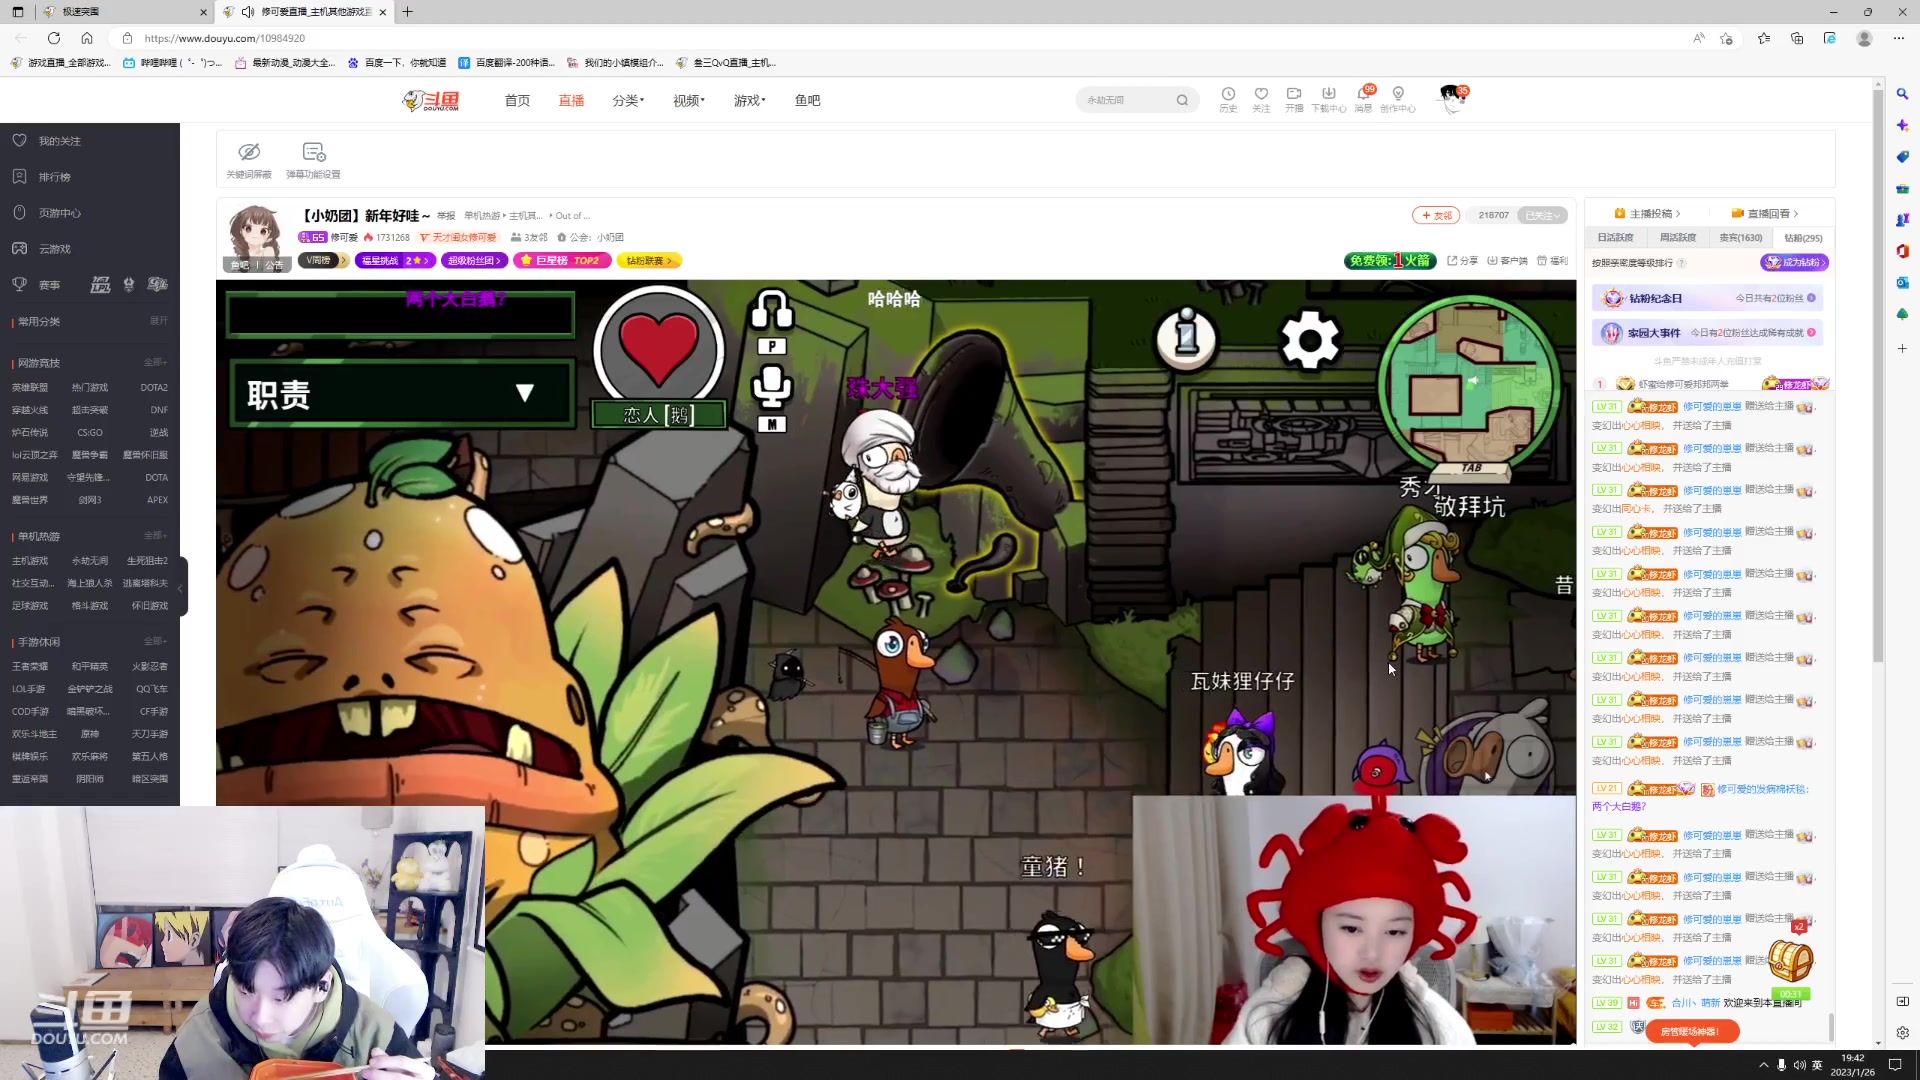Open 下载中心 download icon
Image resolution: width=1920 pixels, height=1080 pixels.
coord(1329,98)
